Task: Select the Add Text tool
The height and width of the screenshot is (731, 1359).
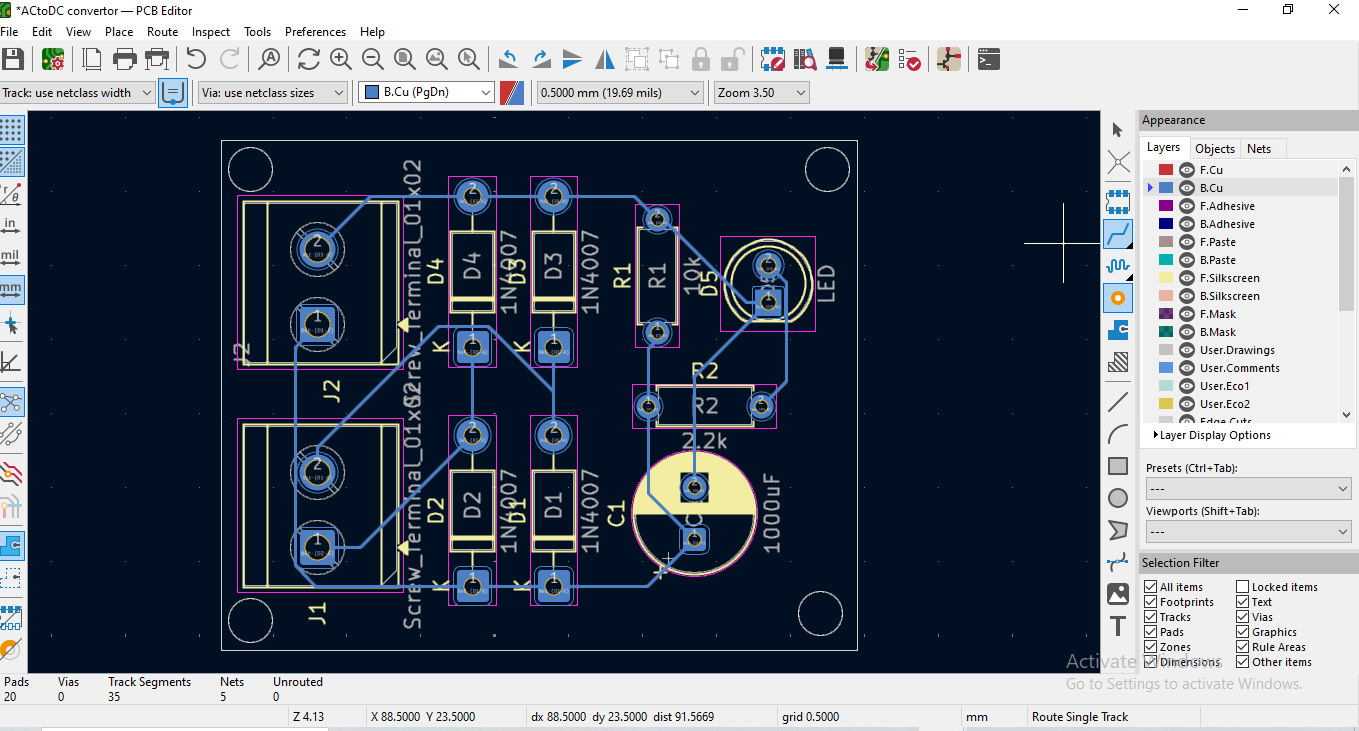Action: pos(1118,625)
